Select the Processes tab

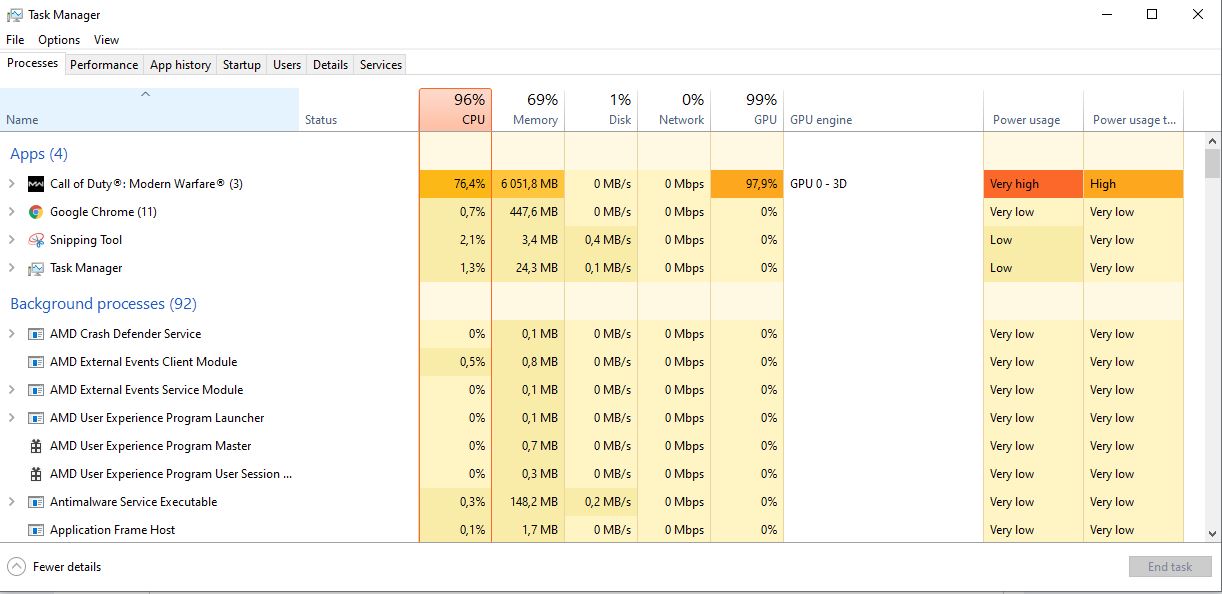click(x=33, y=63)
